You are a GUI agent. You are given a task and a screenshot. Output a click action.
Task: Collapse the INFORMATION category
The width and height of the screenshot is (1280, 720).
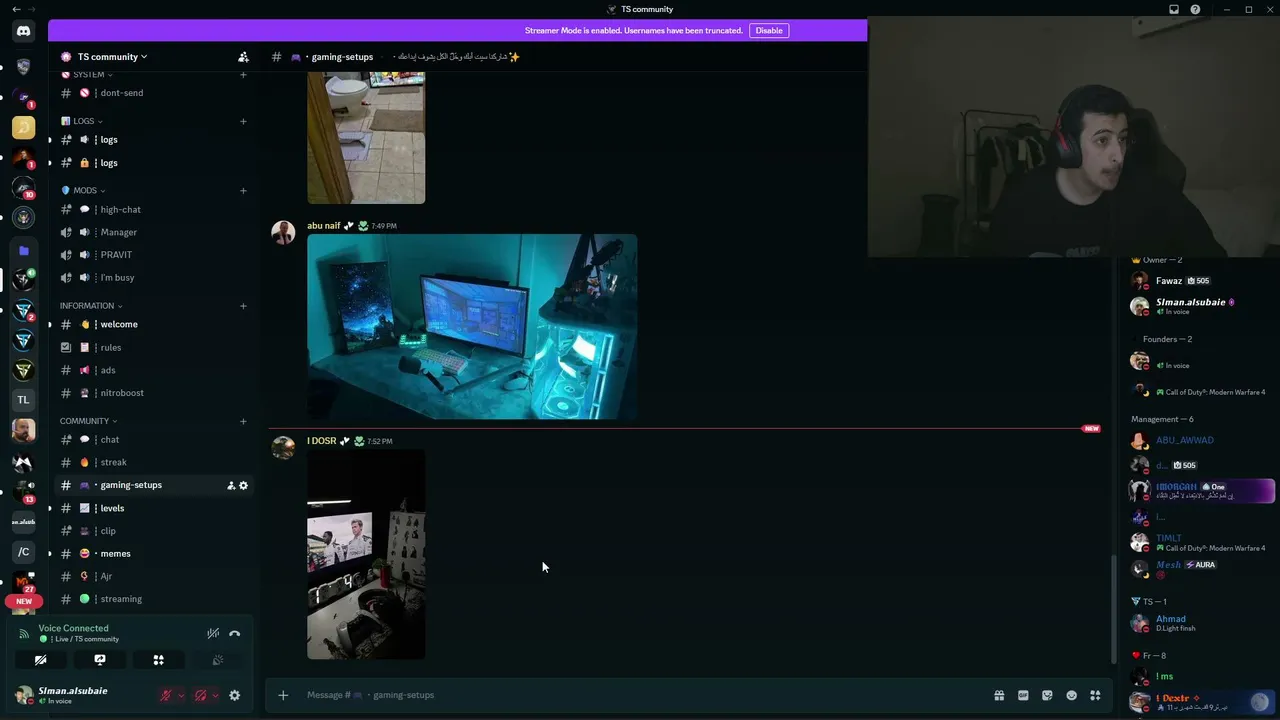pyautogui.click(x=91, y=305)
